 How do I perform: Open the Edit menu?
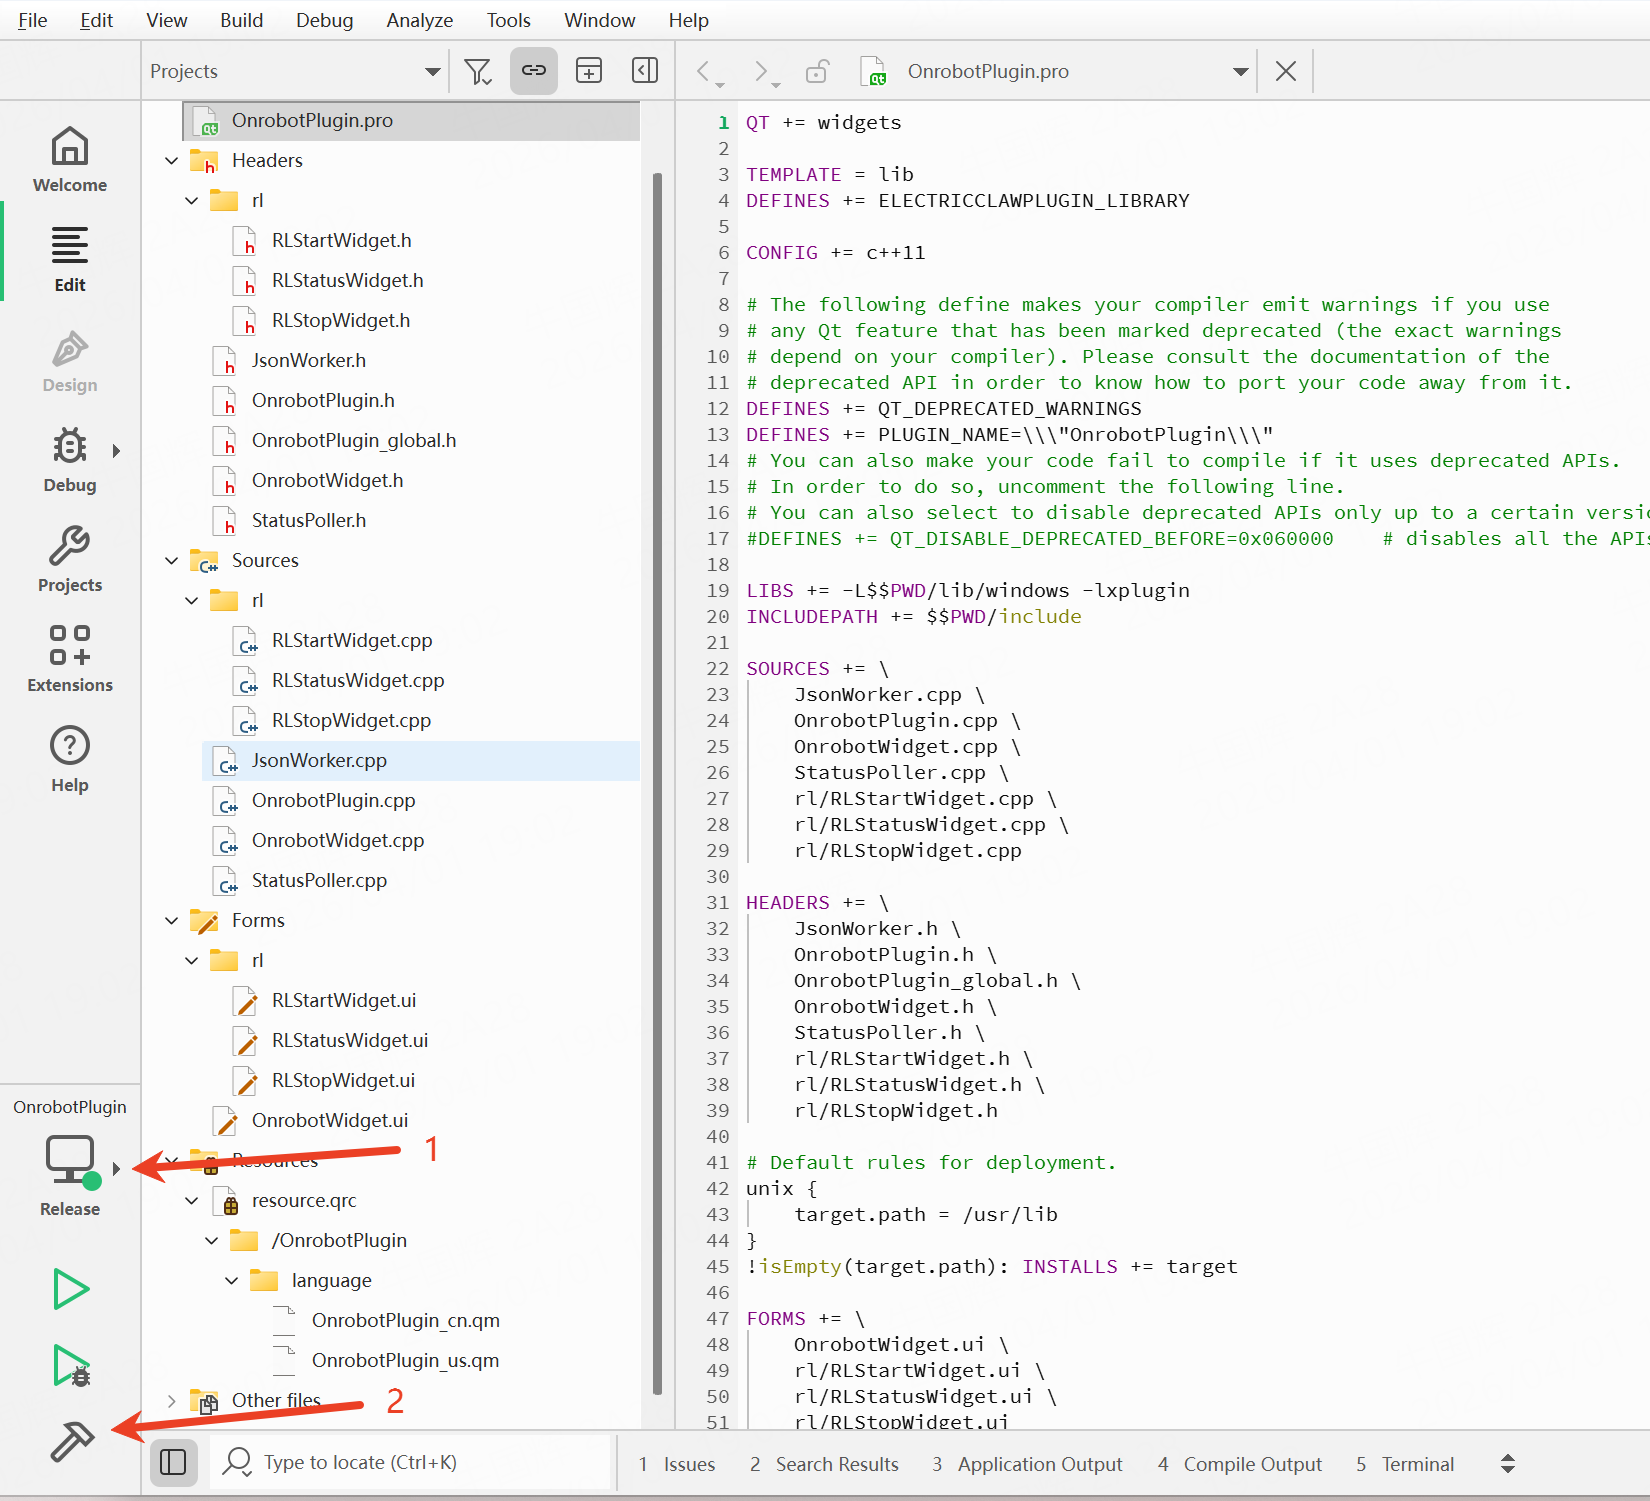[96, 20]
